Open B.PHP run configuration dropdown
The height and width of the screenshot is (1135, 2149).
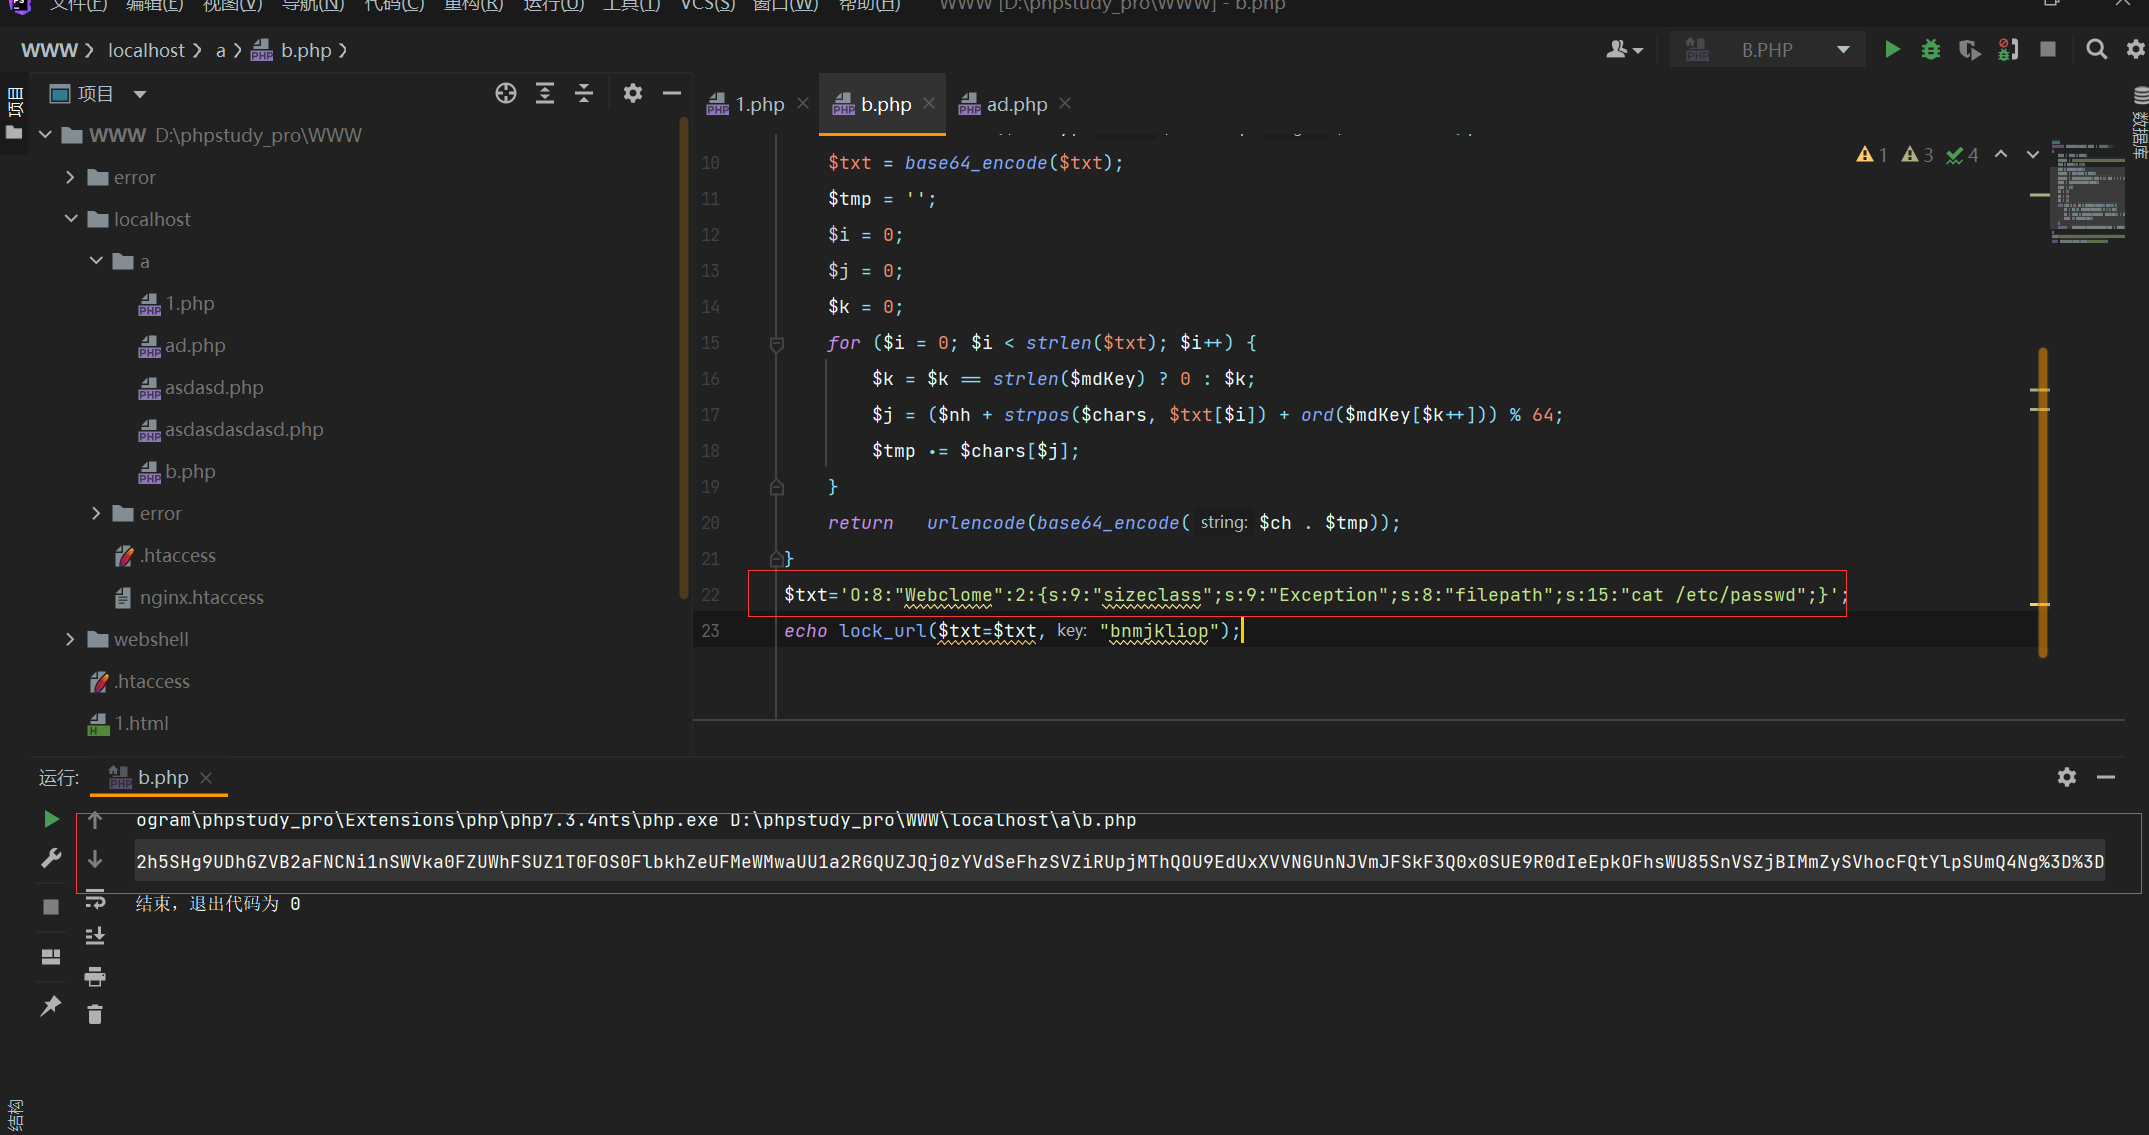(x=1843, y=50)
